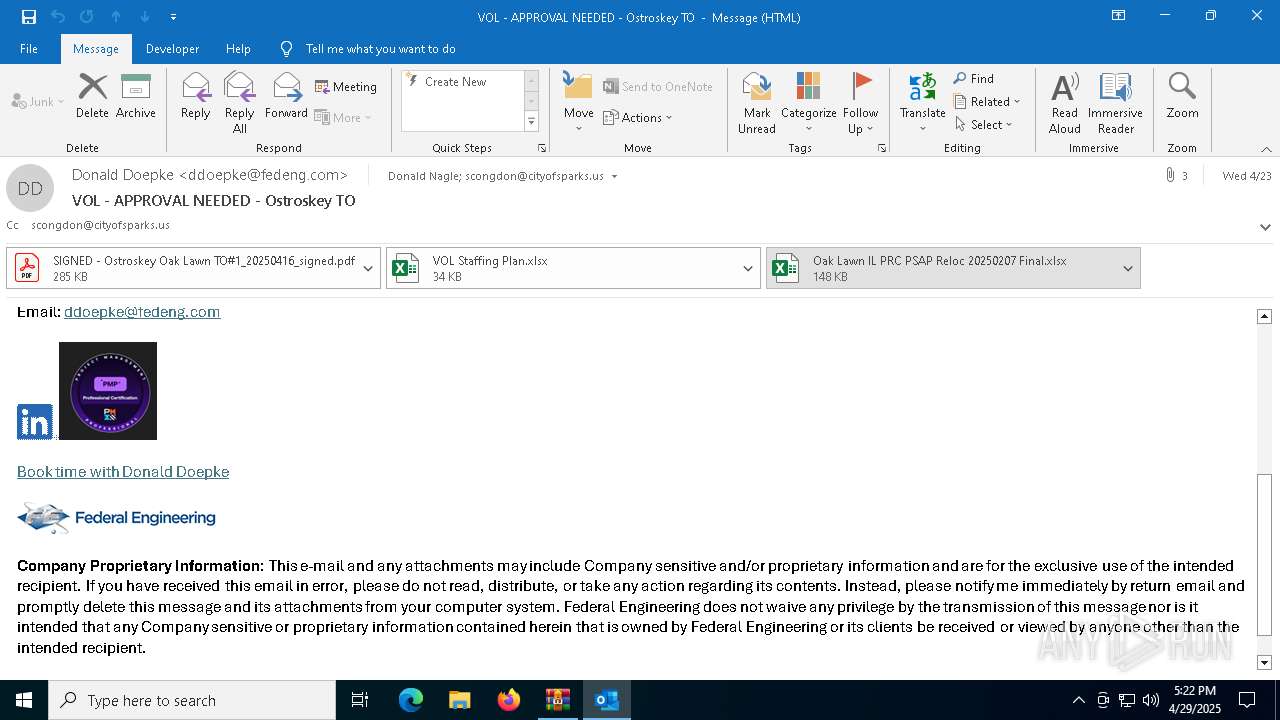
Task: Click the Federal Engineering logo
Action: coord(117,518)
